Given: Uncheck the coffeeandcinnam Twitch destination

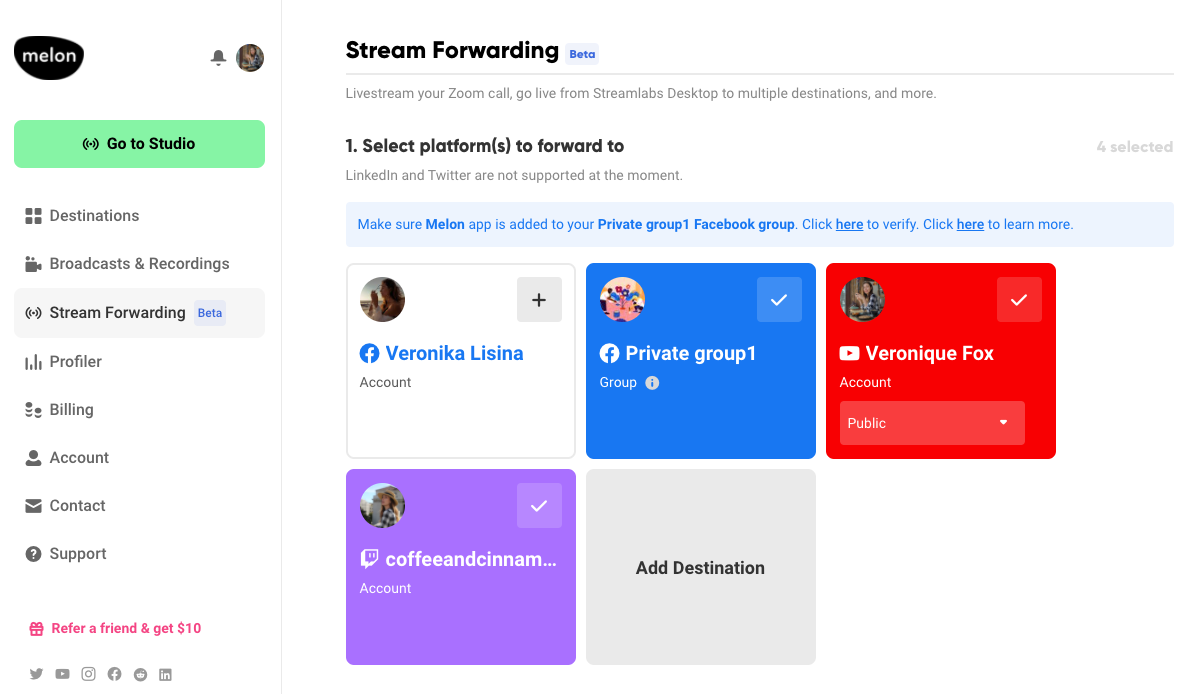Looking at the screenshot, I should pos(539,506).
